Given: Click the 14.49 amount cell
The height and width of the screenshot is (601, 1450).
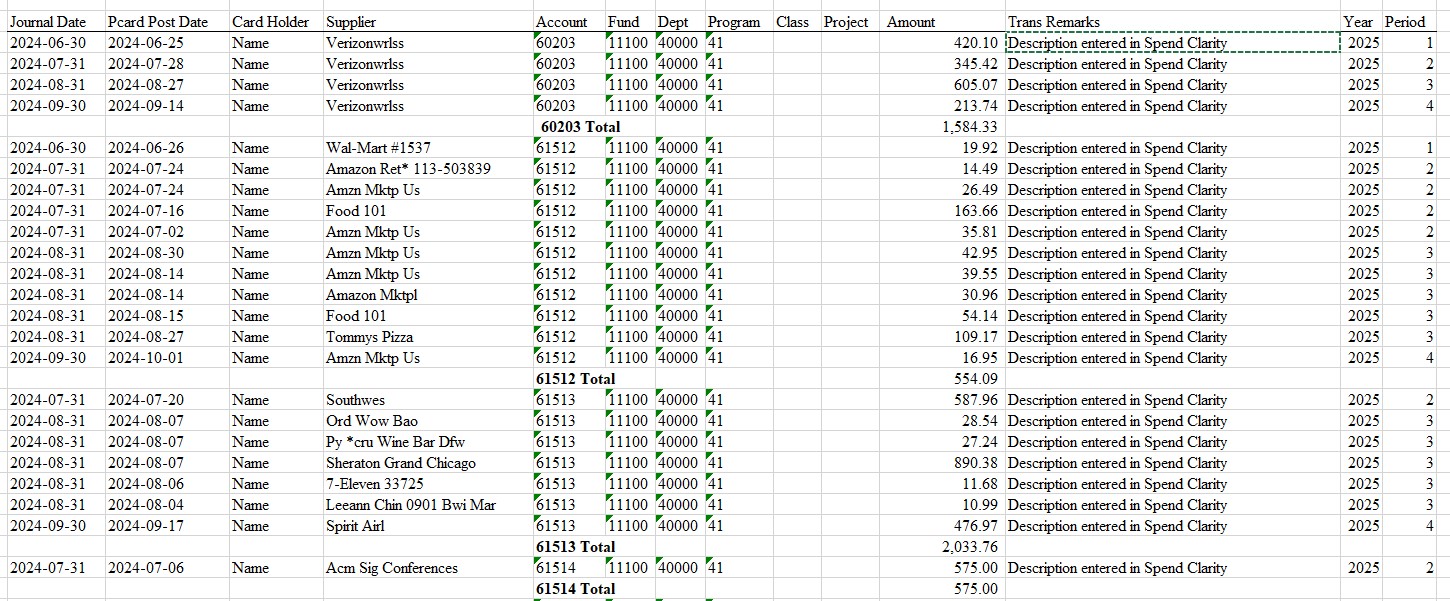Looking at the screenshot, I should pos(944,169).
